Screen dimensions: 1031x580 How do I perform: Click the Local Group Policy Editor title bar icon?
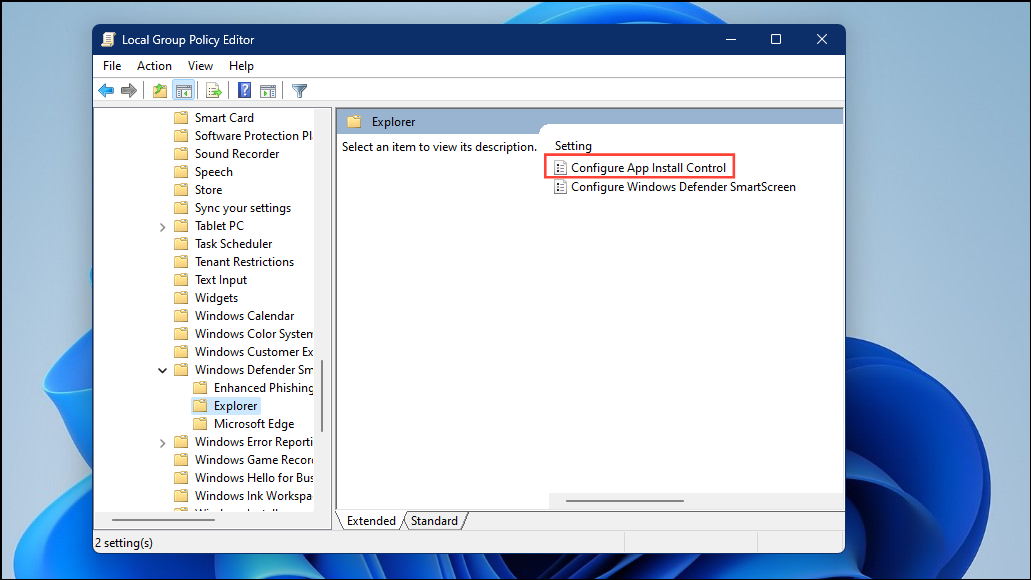107,39
